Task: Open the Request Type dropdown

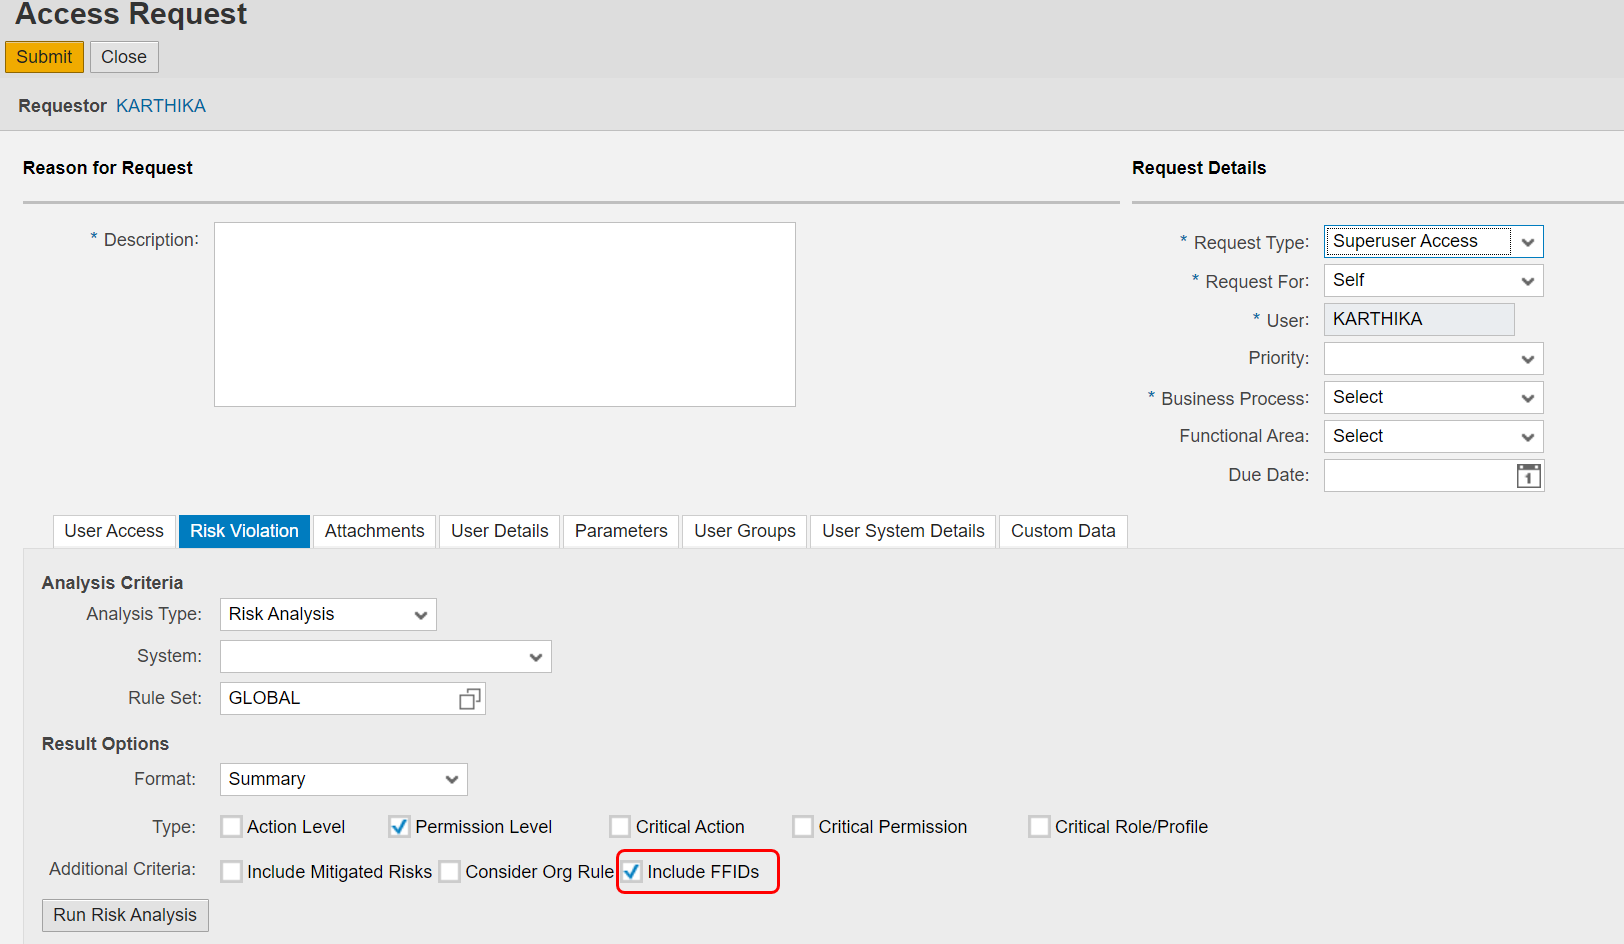Action: tap(1527, 241)
